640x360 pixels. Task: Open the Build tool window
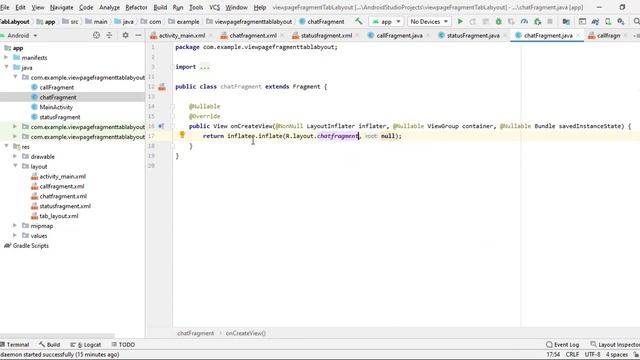[x=49, y=344]
